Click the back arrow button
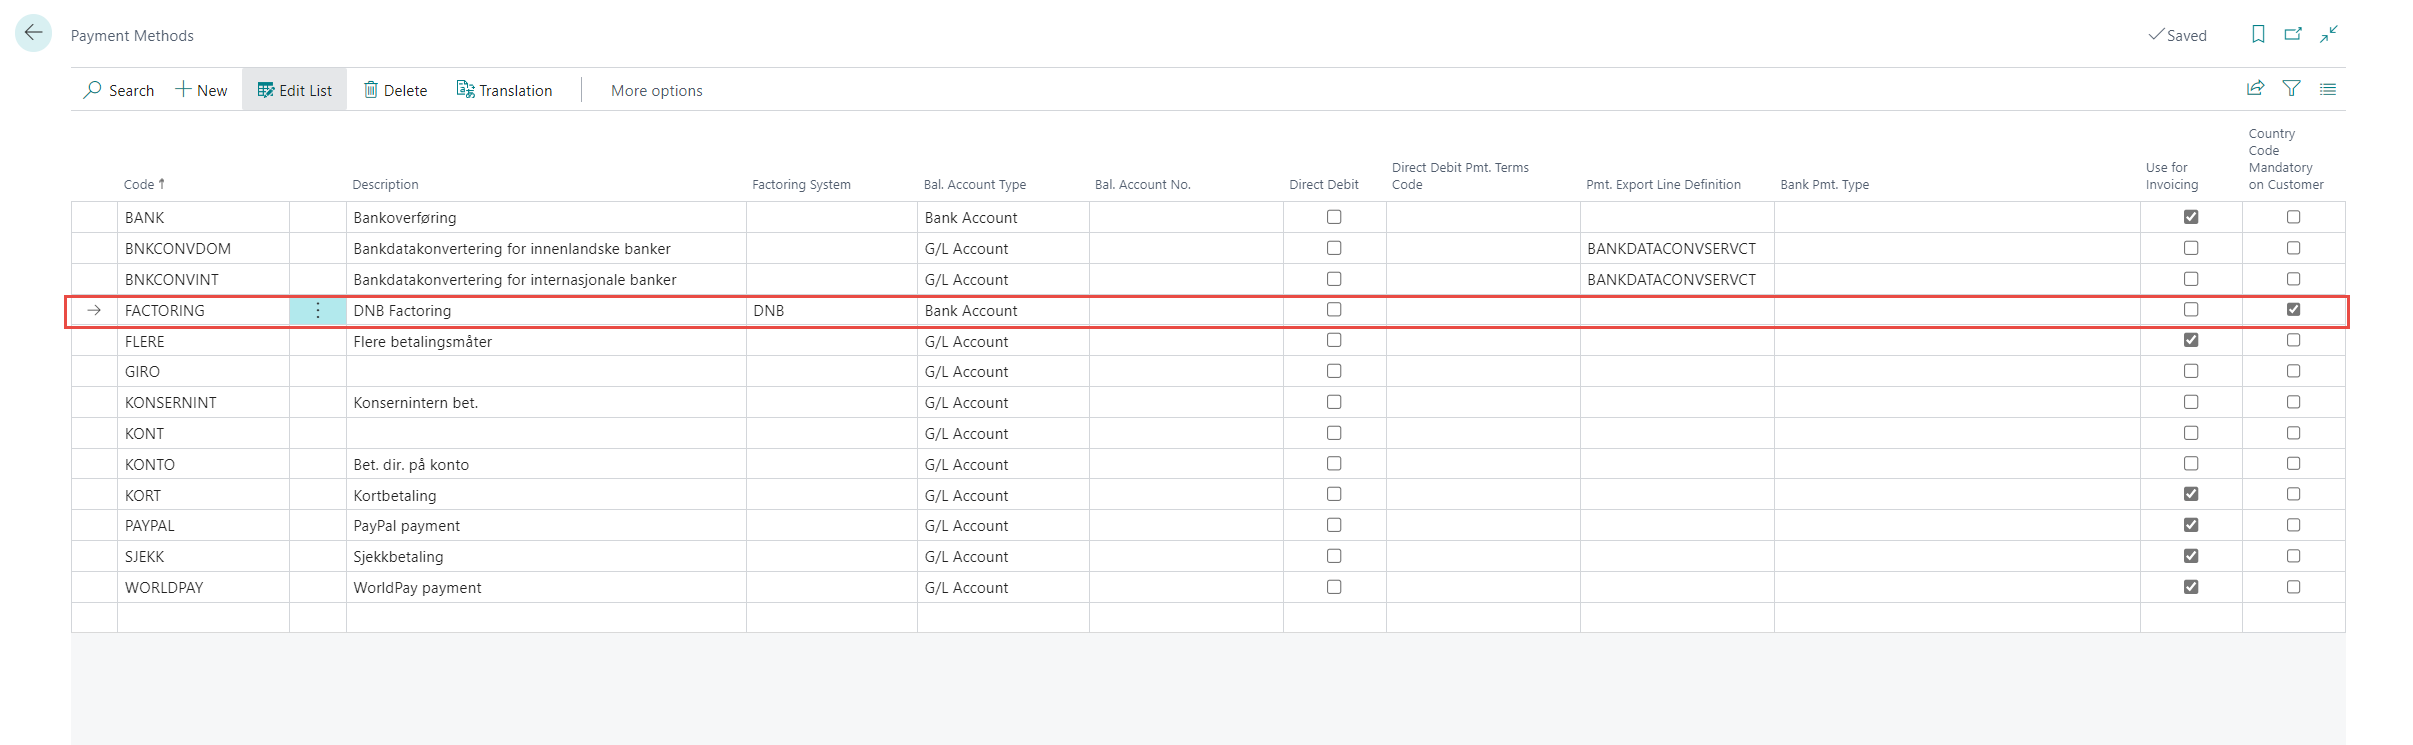 pyautogui.click(x=33, y=34)
